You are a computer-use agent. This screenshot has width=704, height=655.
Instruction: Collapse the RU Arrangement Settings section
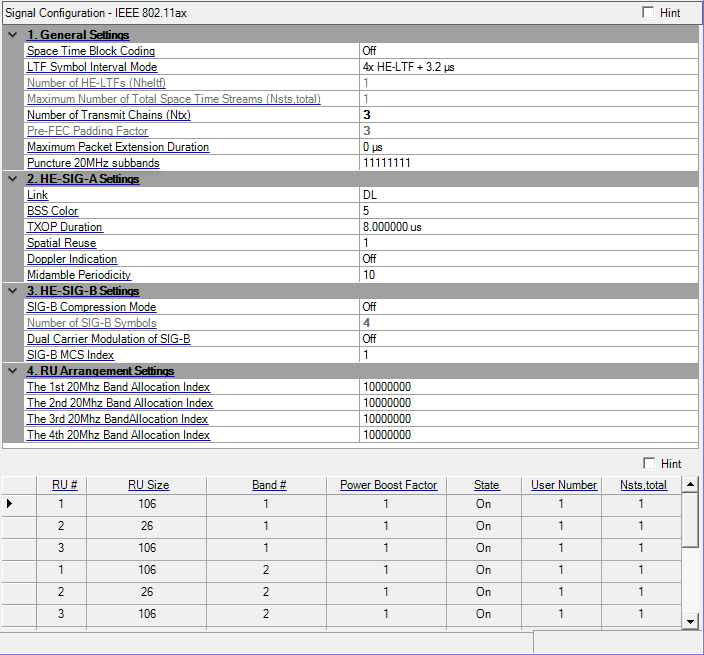[12, 371]
